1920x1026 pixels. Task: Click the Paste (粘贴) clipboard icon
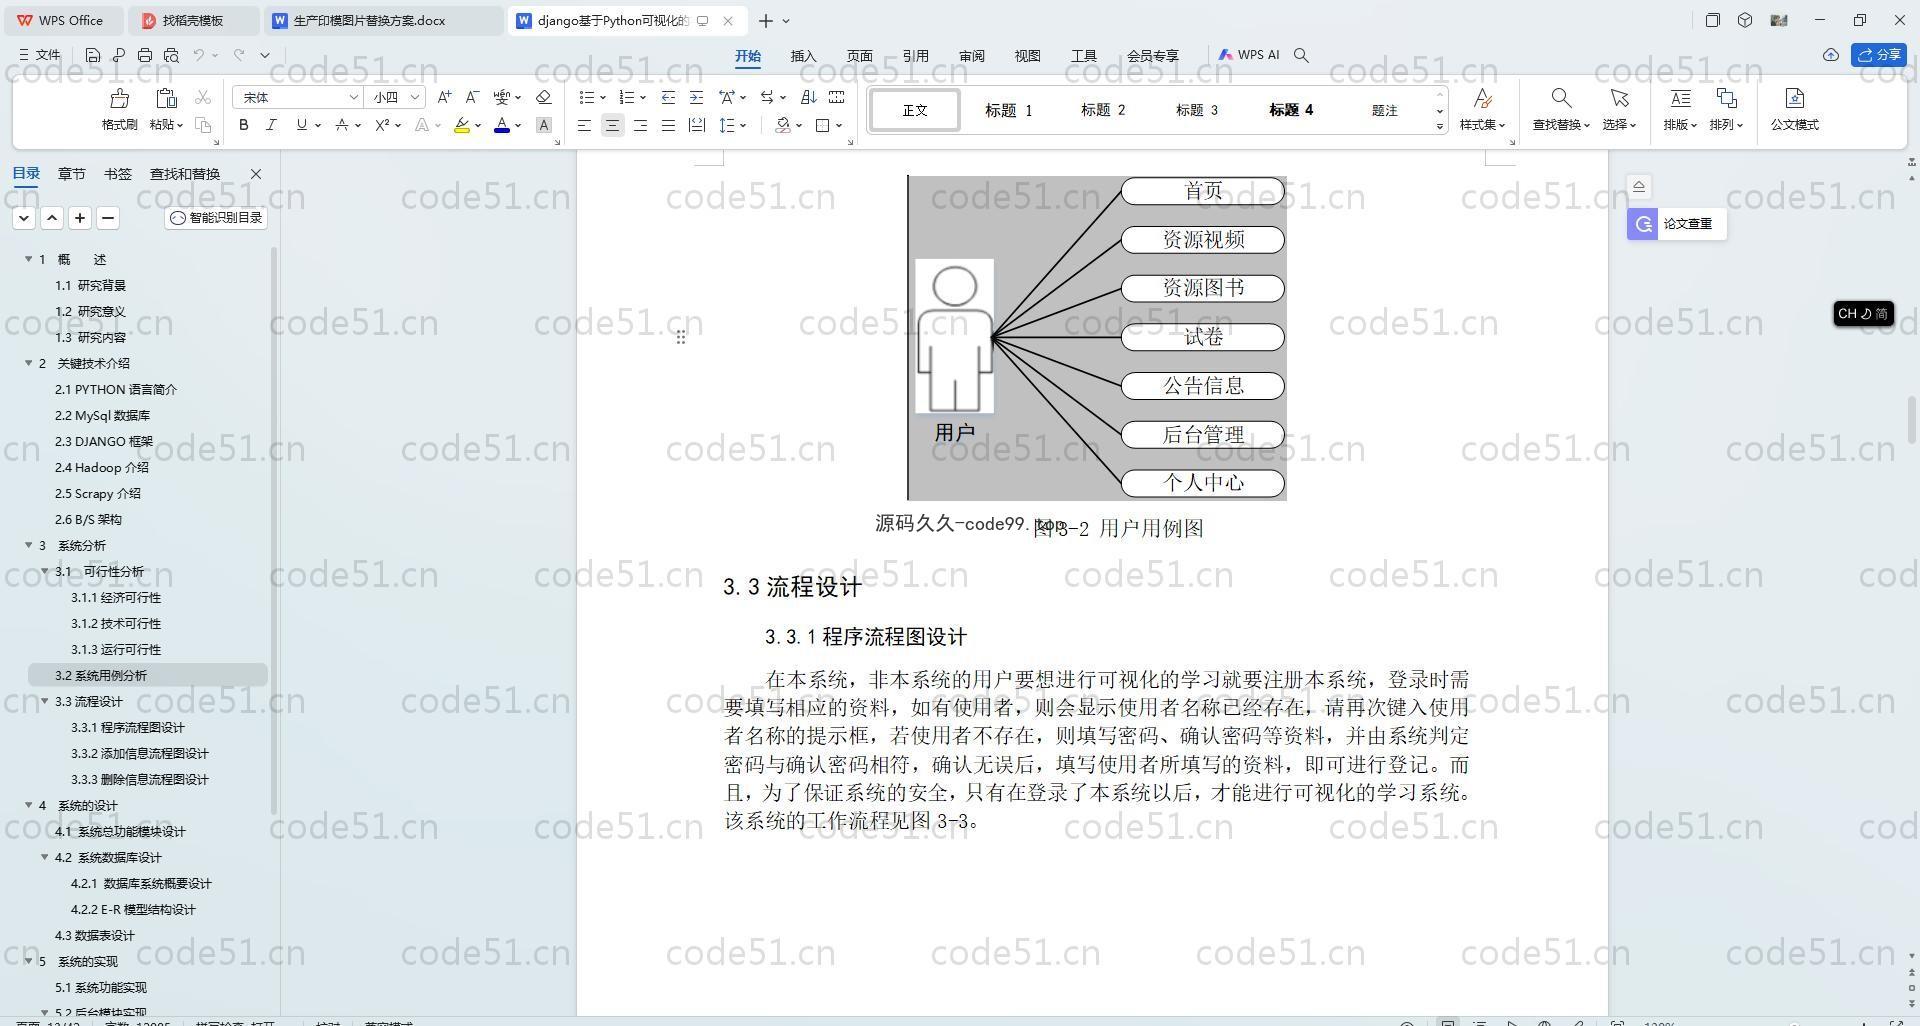pyautogui.click(x=166, y=98)
